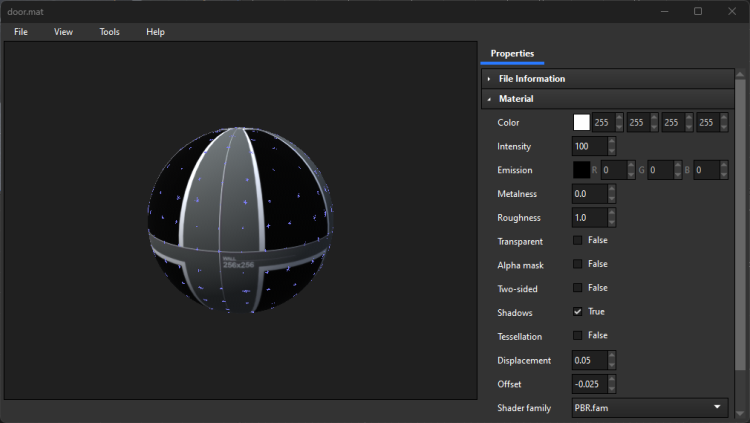This screenshot has height=423, width=750.
Task: Click the white Color swatch
Action: [x=581, y=123]
